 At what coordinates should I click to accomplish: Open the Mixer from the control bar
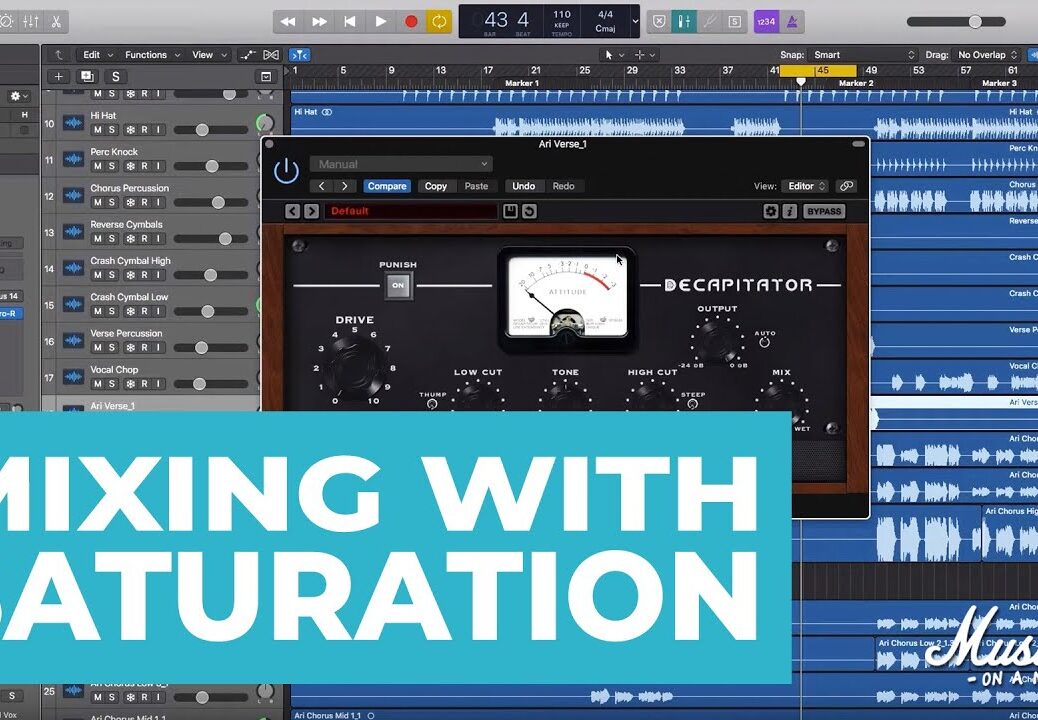pyautogui.click(x=30, y=22)
